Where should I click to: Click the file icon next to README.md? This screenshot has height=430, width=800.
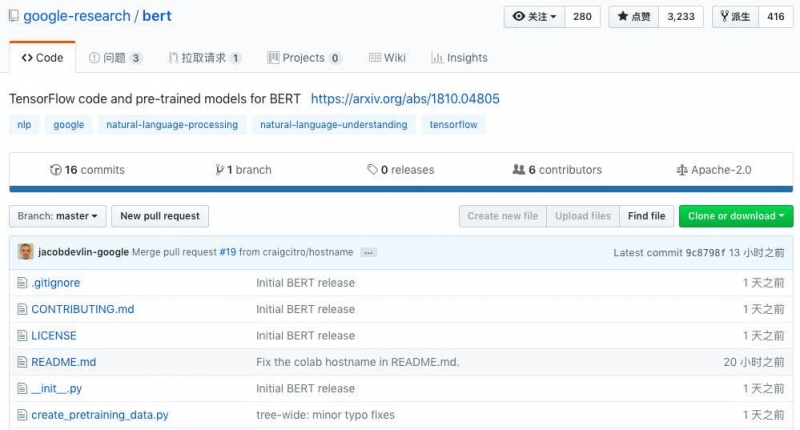click(x=22, y=362)
